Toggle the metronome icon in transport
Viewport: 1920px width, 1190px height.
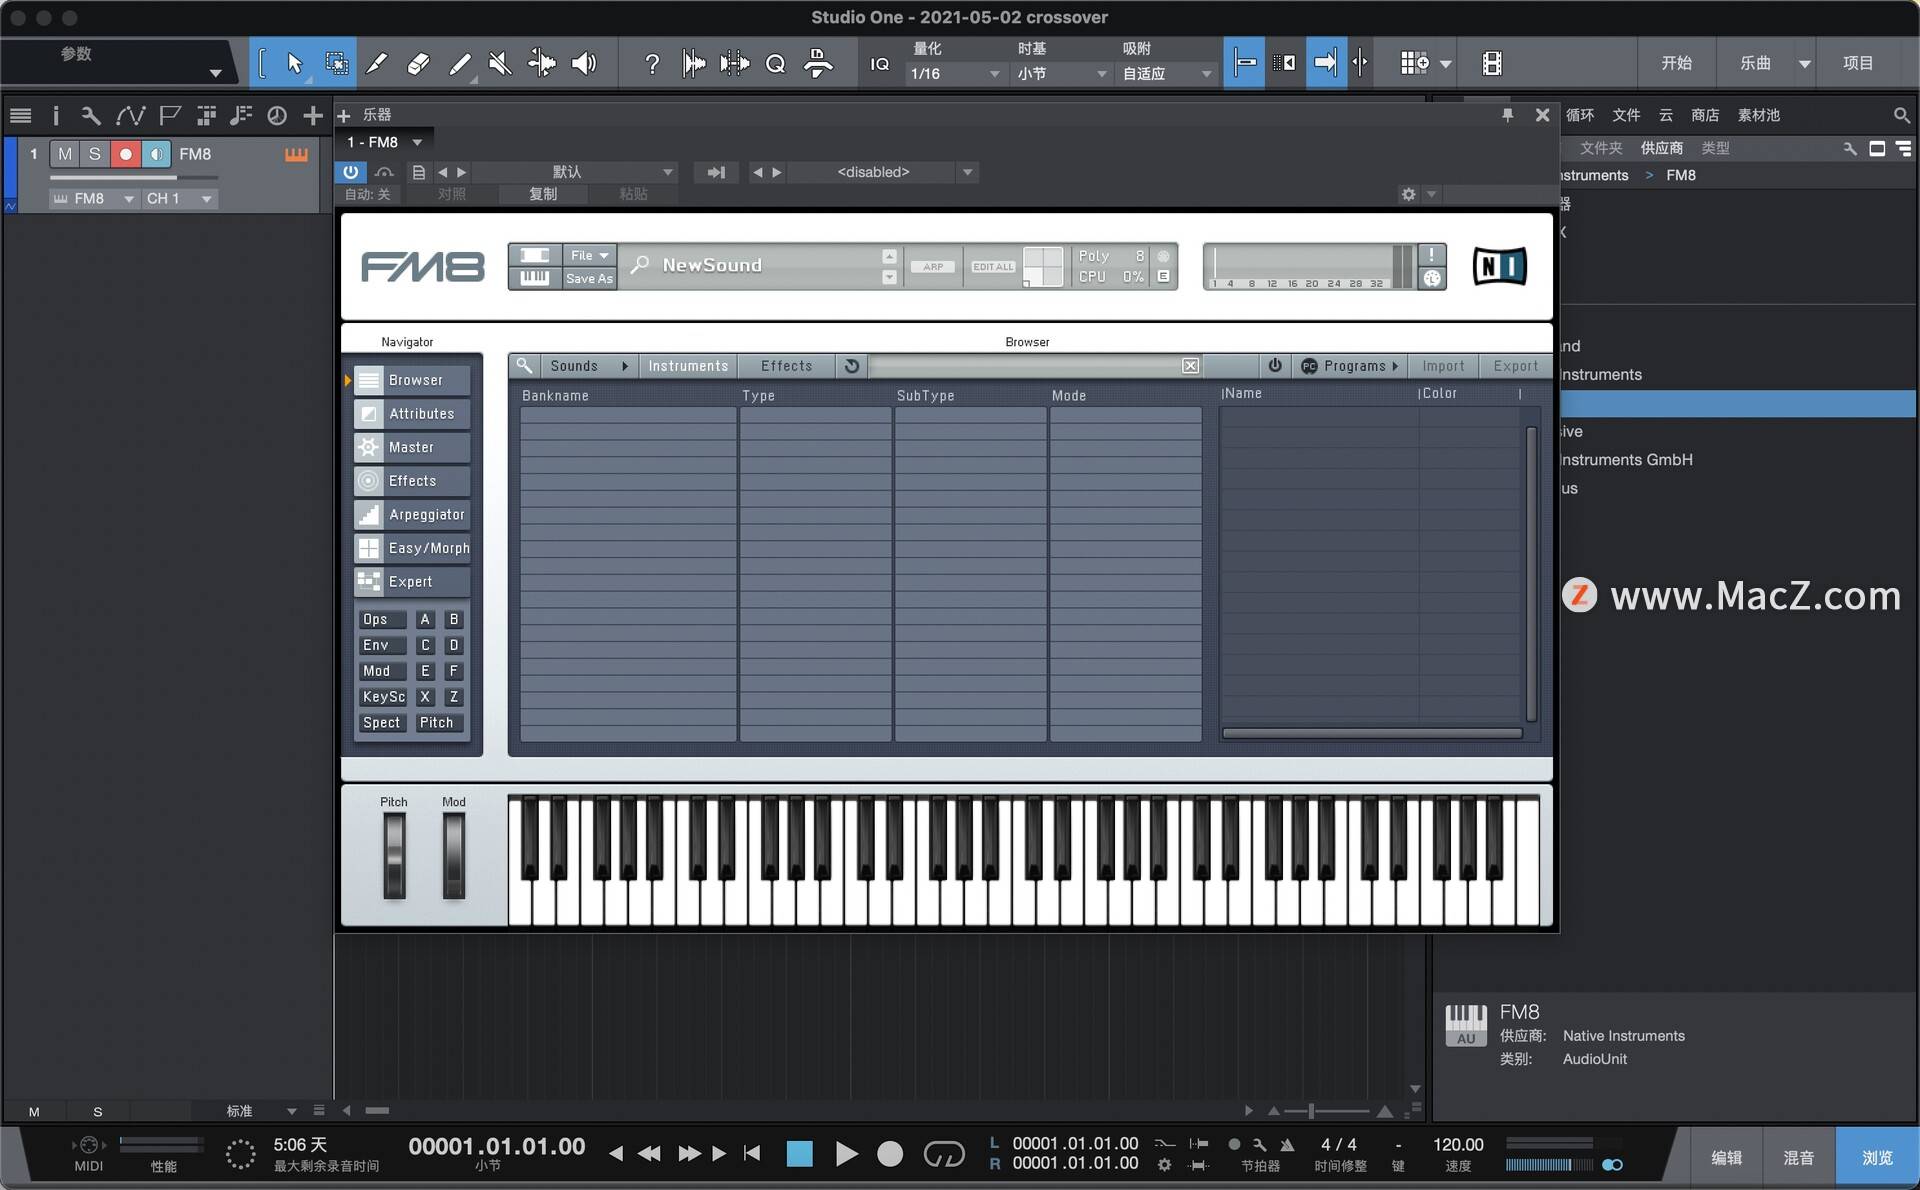(1287, 1144)
